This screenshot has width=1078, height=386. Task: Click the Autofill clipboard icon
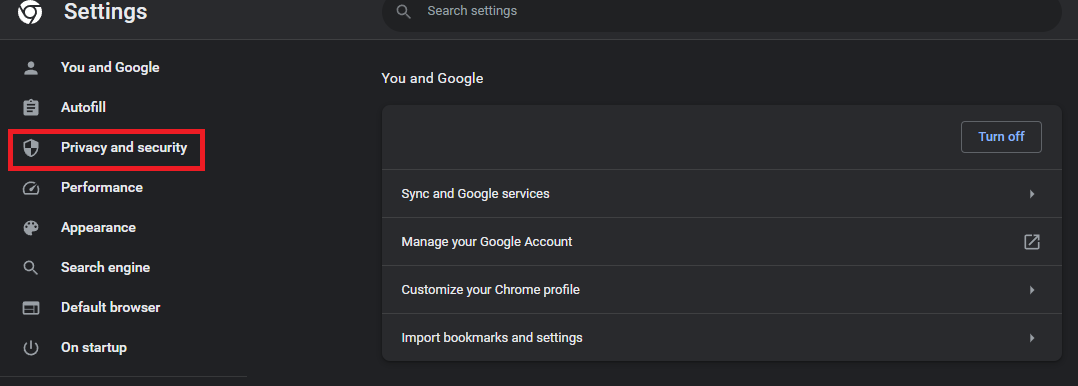[x=31, y=108]
